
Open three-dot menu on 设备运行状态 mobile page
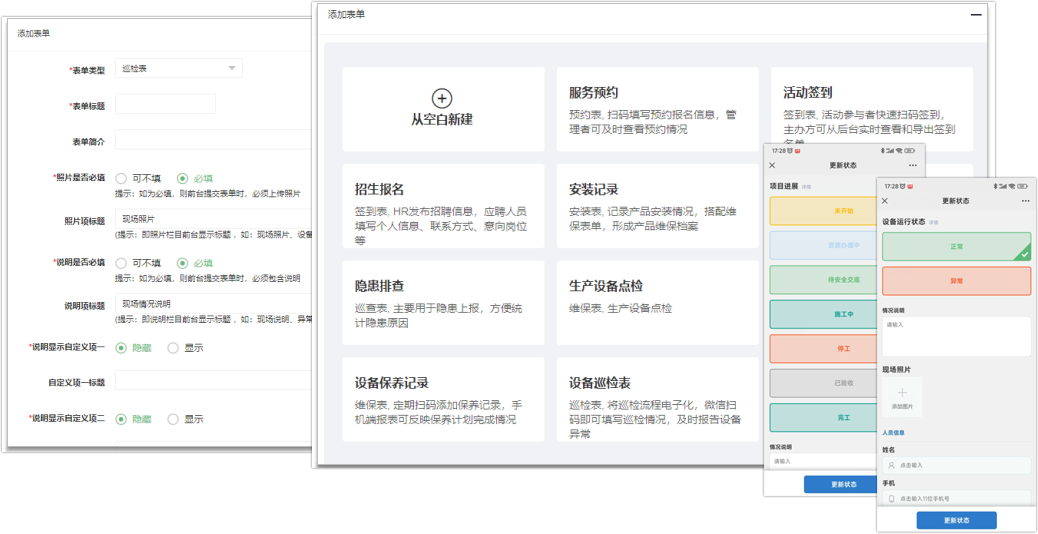(x=1023, y=201)
